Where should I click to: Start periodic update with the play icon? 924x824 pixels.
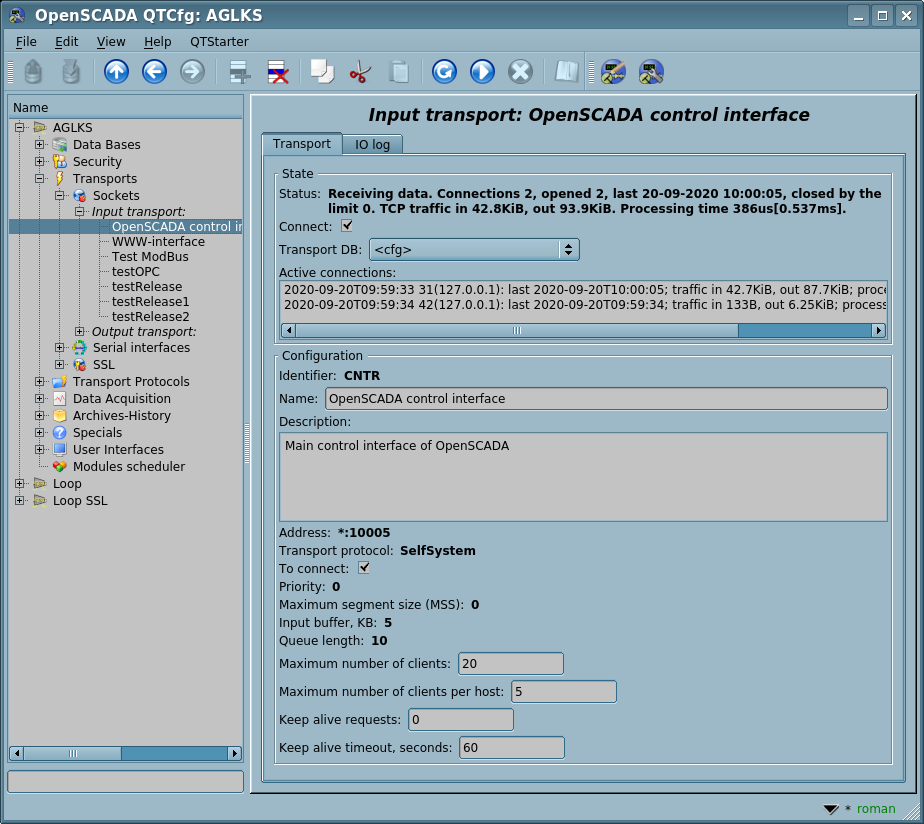482,72
